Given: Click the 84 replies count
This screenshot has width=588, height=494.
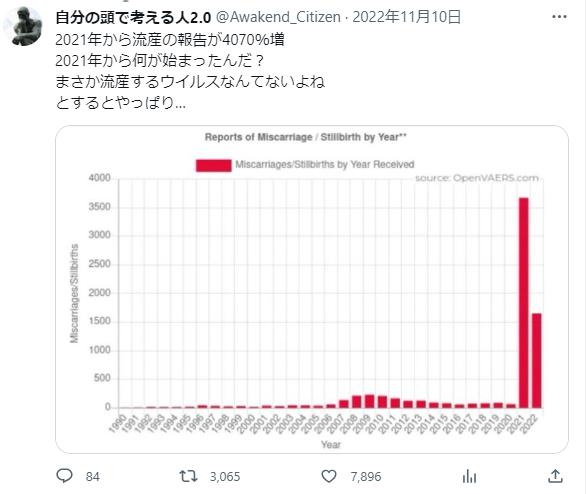Looking at the screenshot, I should tap(93, 477).
